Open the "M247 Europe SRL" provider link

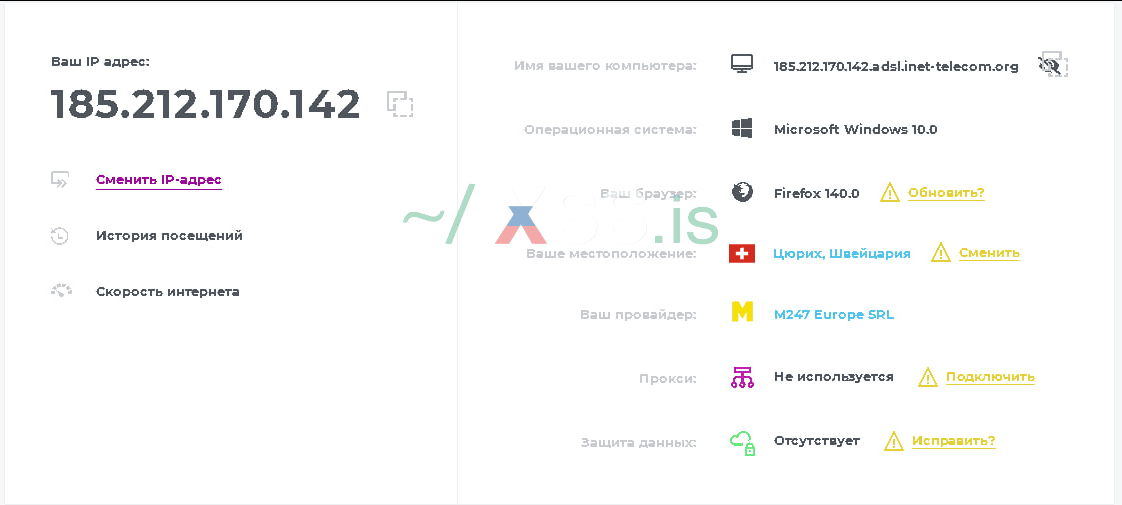[833, 315]
